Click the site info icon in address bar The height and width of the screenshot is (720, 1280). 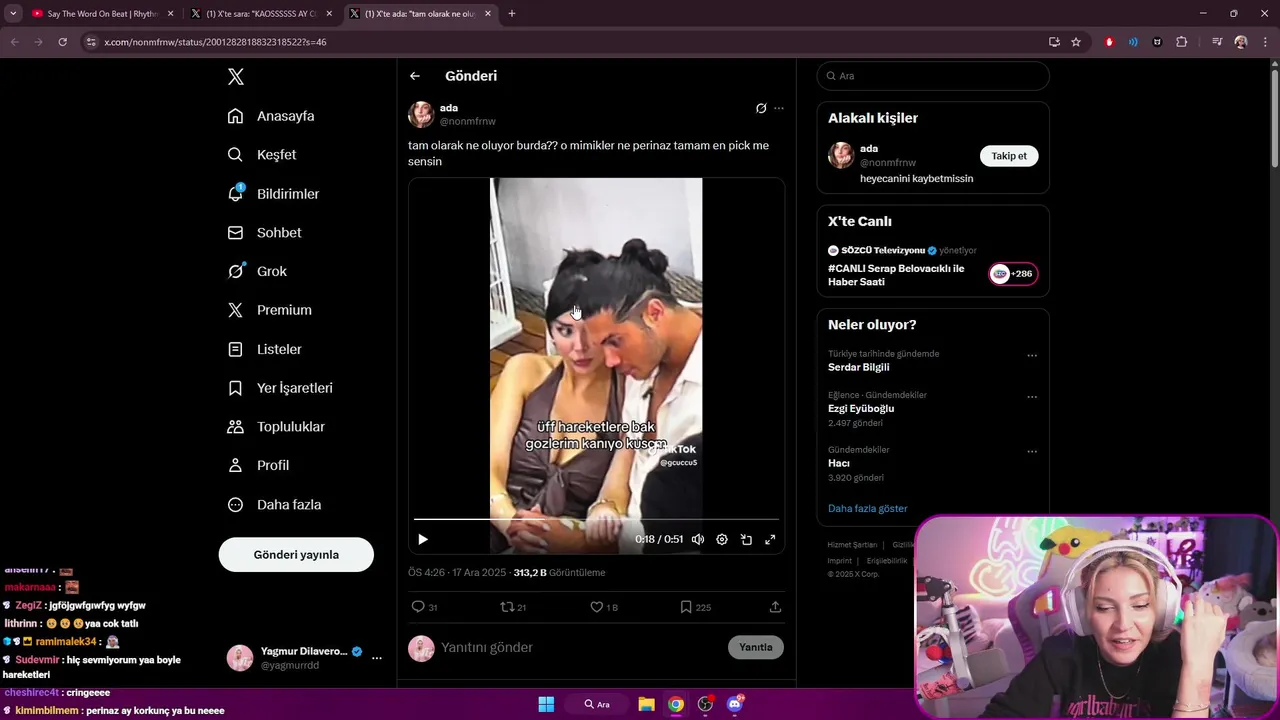point(91,42)
